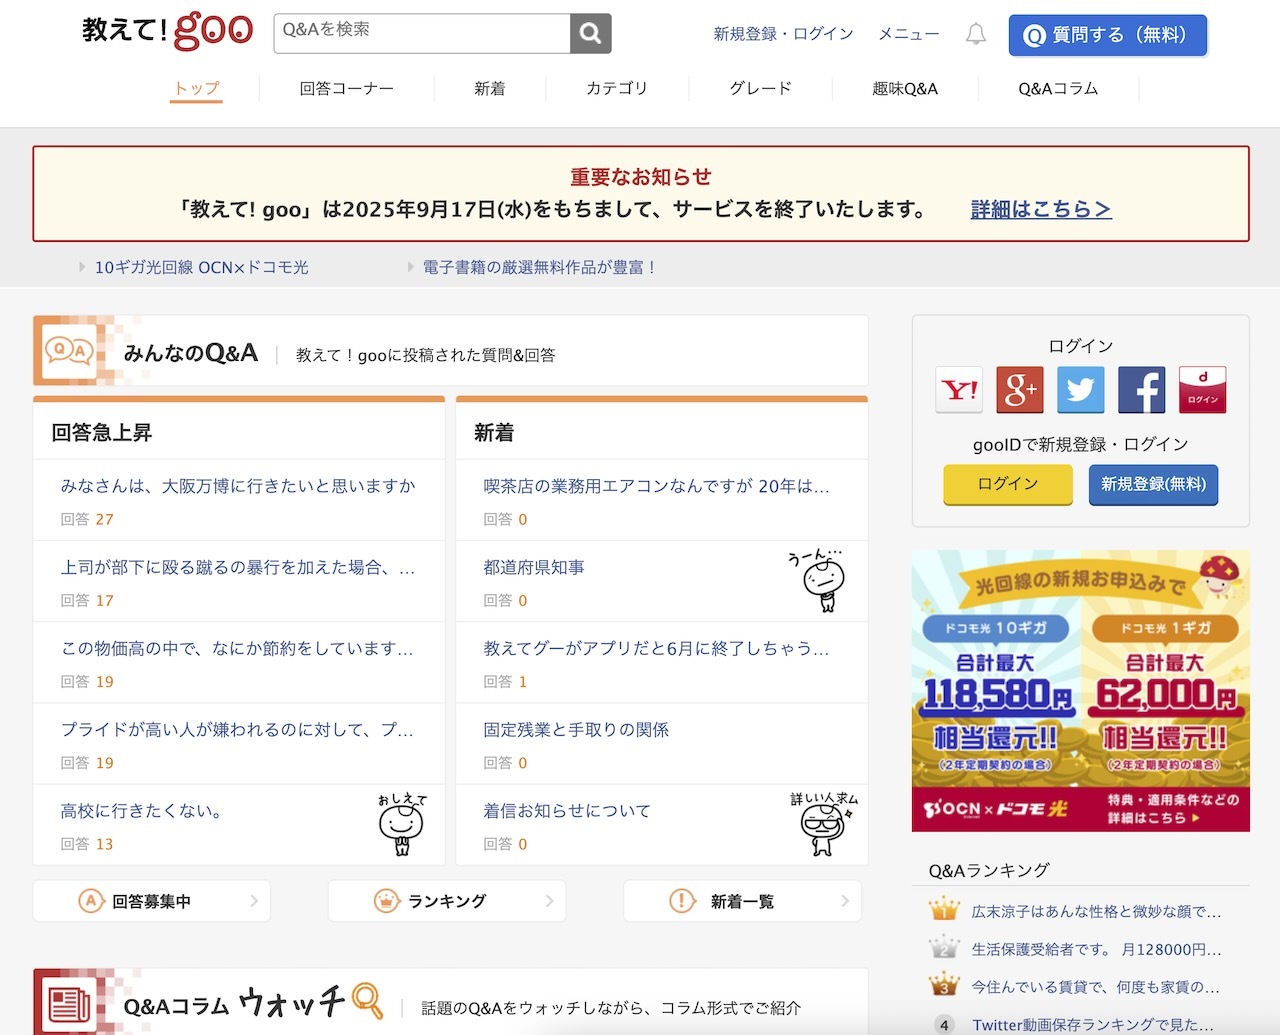
Task: Click the rank 4 badge icon
Action: point(944,1025)
